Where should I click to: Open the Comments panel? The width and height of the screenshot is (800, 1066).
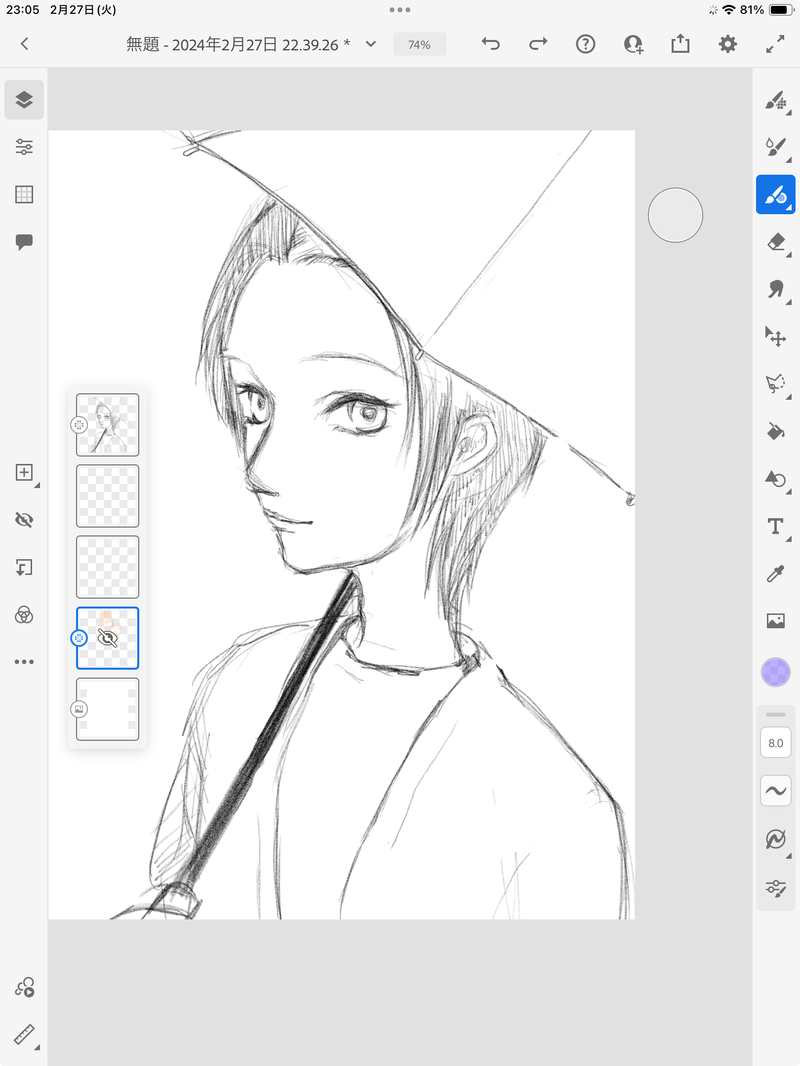coord(24,242)
